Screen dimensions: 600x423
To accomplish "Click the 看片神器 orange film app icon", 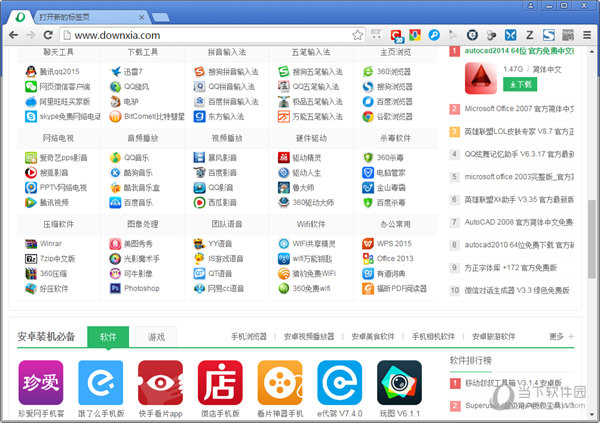I will 280,382.
